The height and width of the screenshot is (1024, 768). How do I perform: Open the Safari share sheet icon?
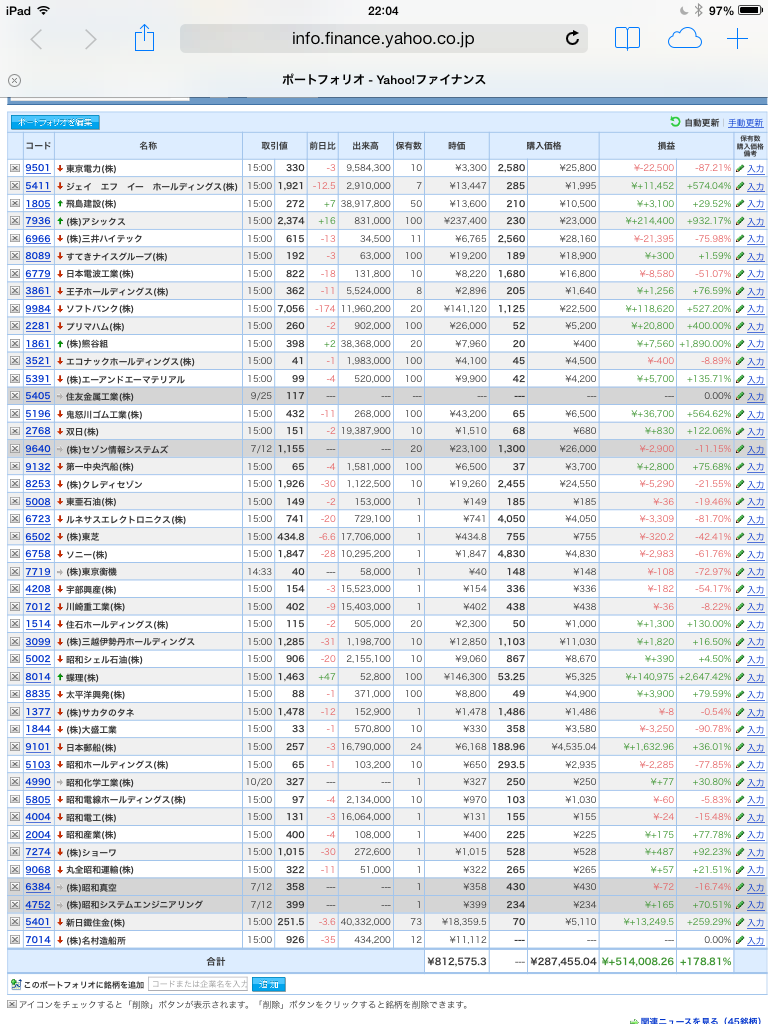tap(144, 38)
